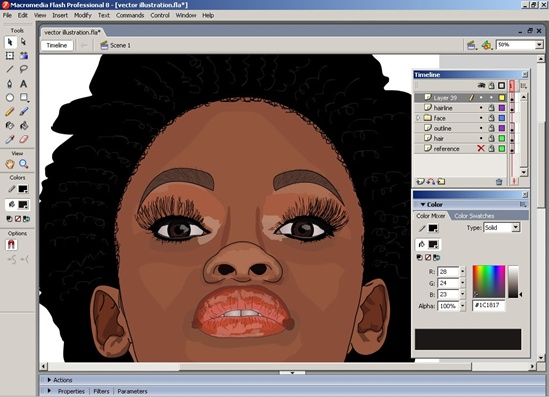
Task: Toggle visibility of reference layer red X
Action: [x=481, y=148]
